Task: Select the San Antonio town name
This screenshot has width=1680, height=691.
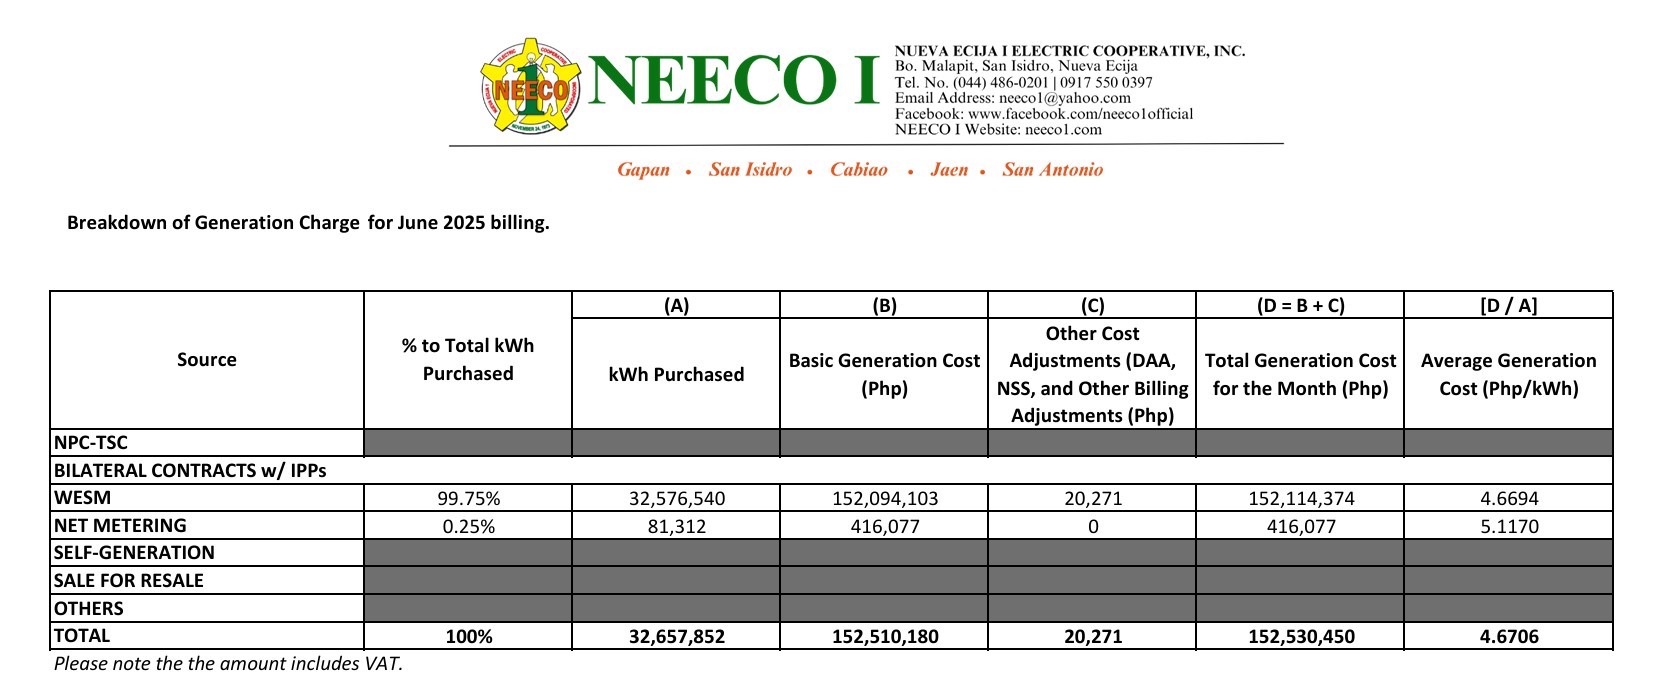Action: (1052, 170)
